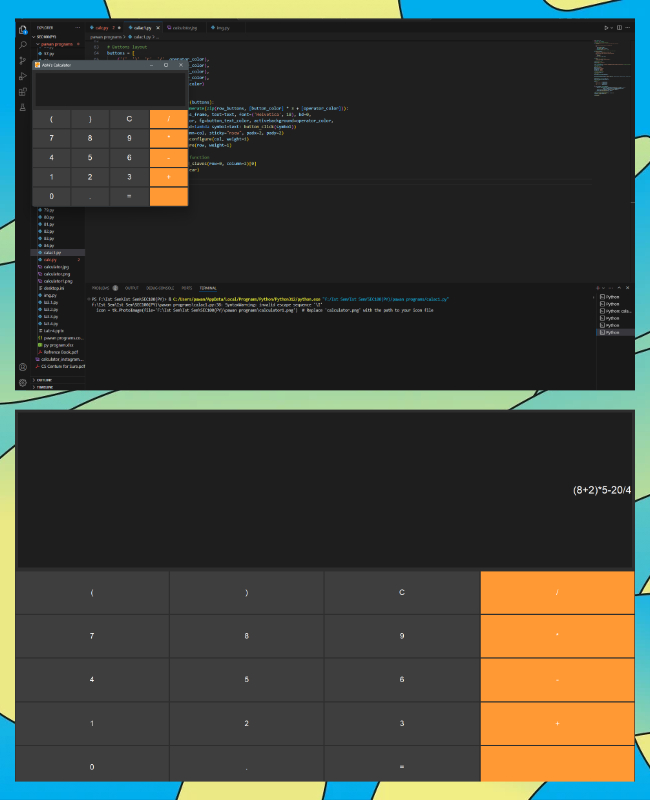Open the run button dropdown arrow
The width and height of the screenshot is (650, 800).
[611, 28]
